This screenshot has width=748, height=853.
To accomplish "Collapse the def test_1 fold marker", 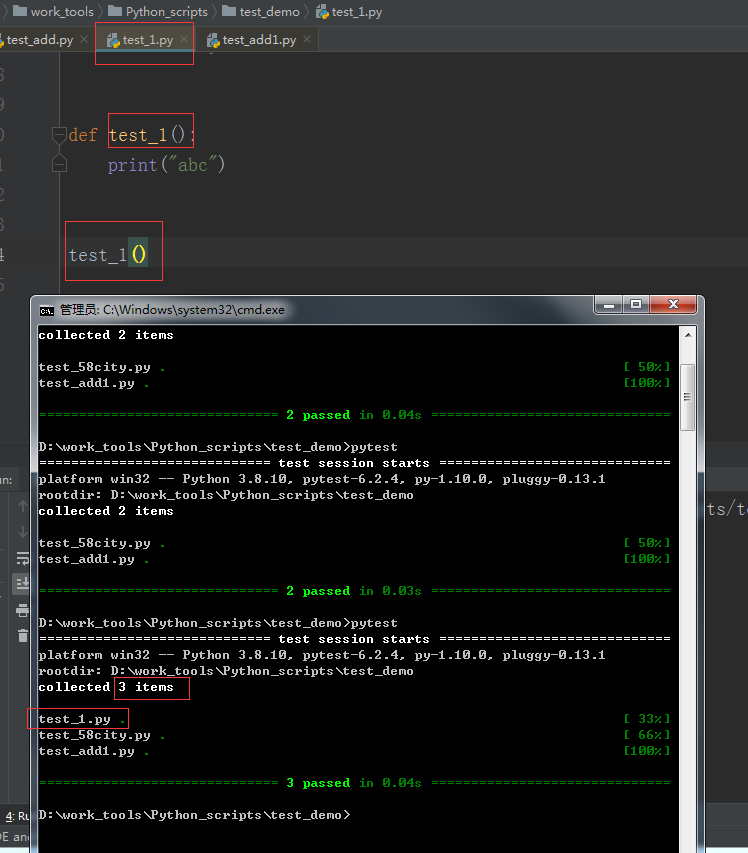I will (x=59, y=134).
